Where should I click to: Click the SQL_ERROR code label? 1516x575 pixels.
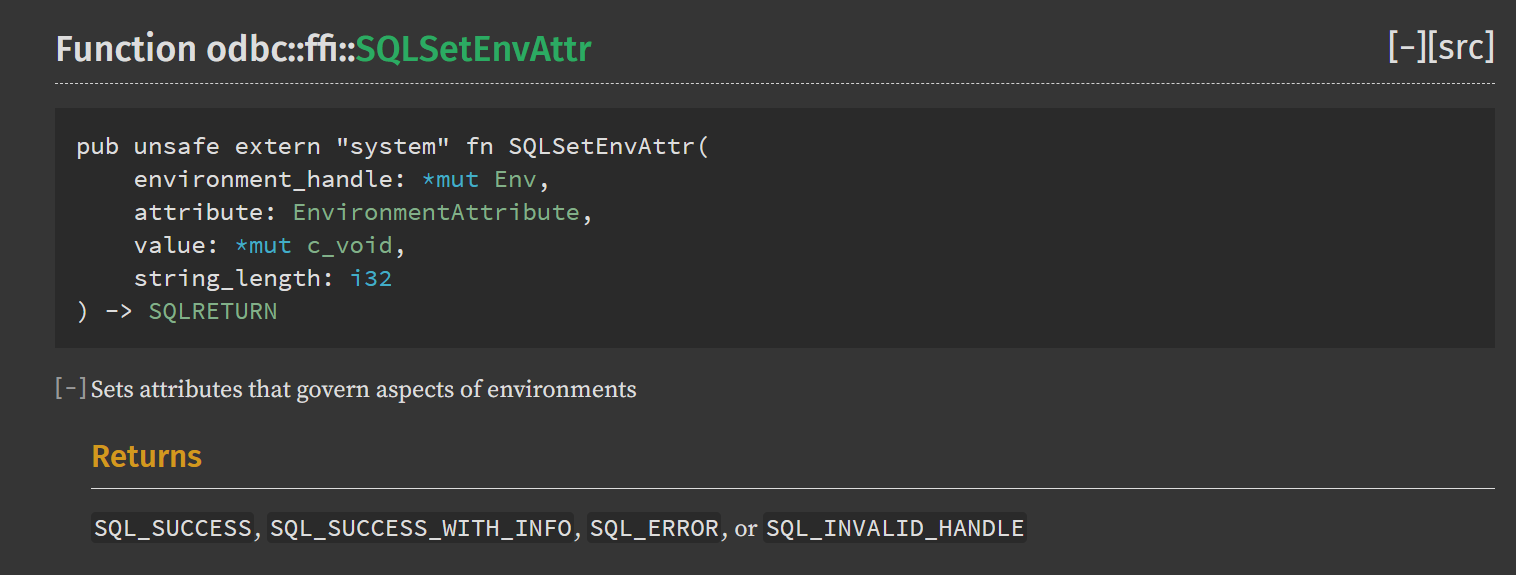(654, 528)
